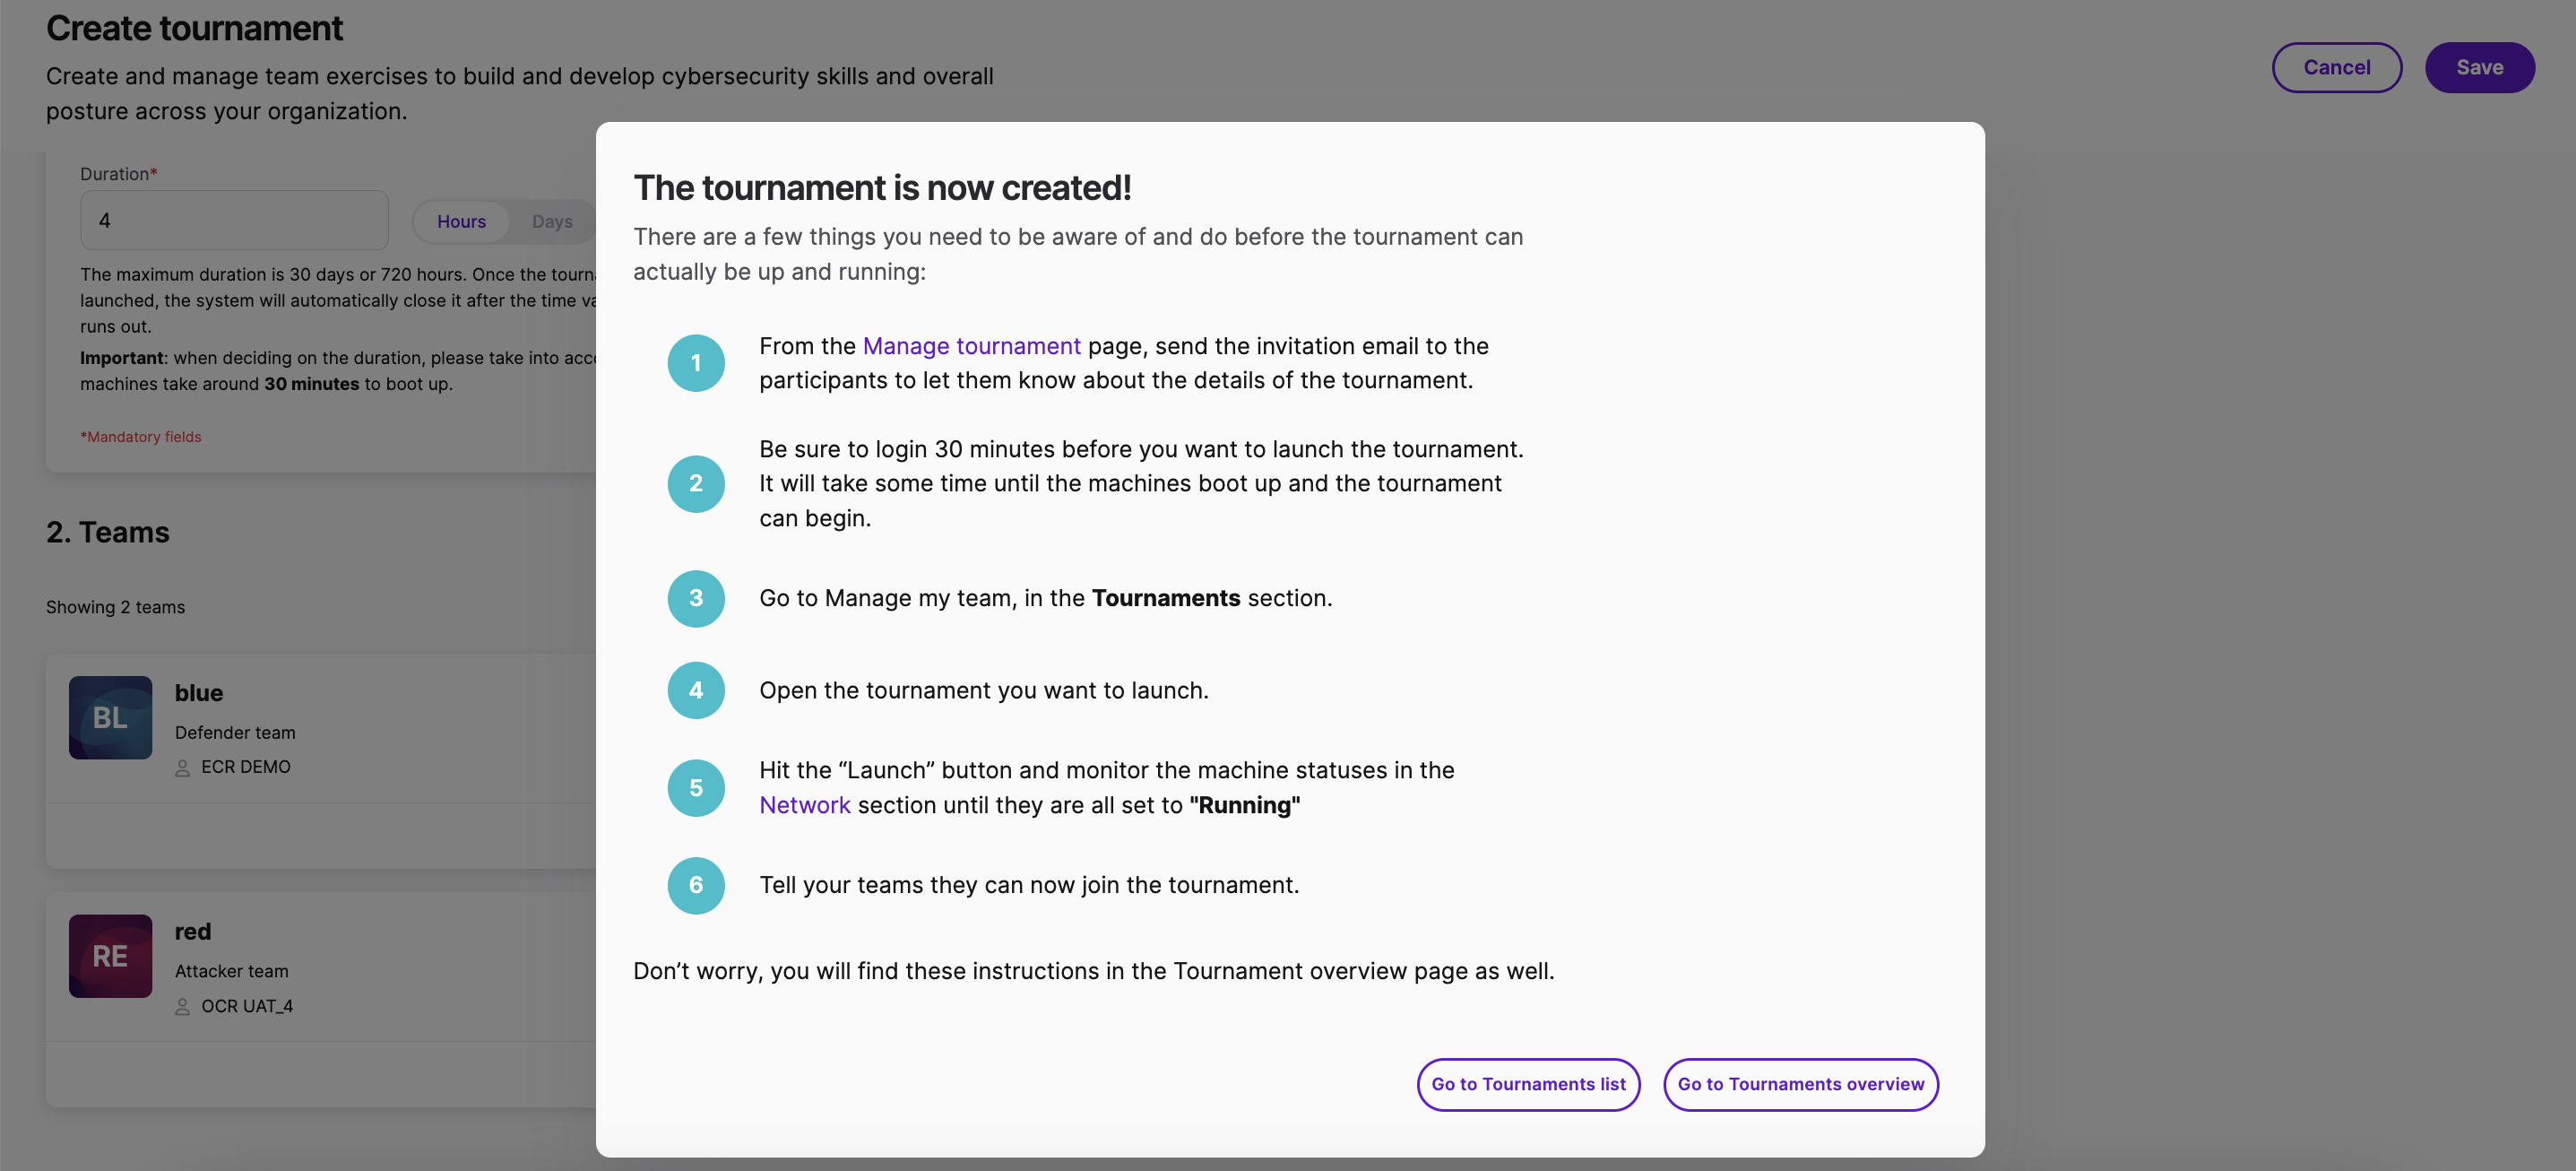2576x1171 pixels.
Task: Select Days duration unit
Action: pyautogui.click(x=552, y=221)
